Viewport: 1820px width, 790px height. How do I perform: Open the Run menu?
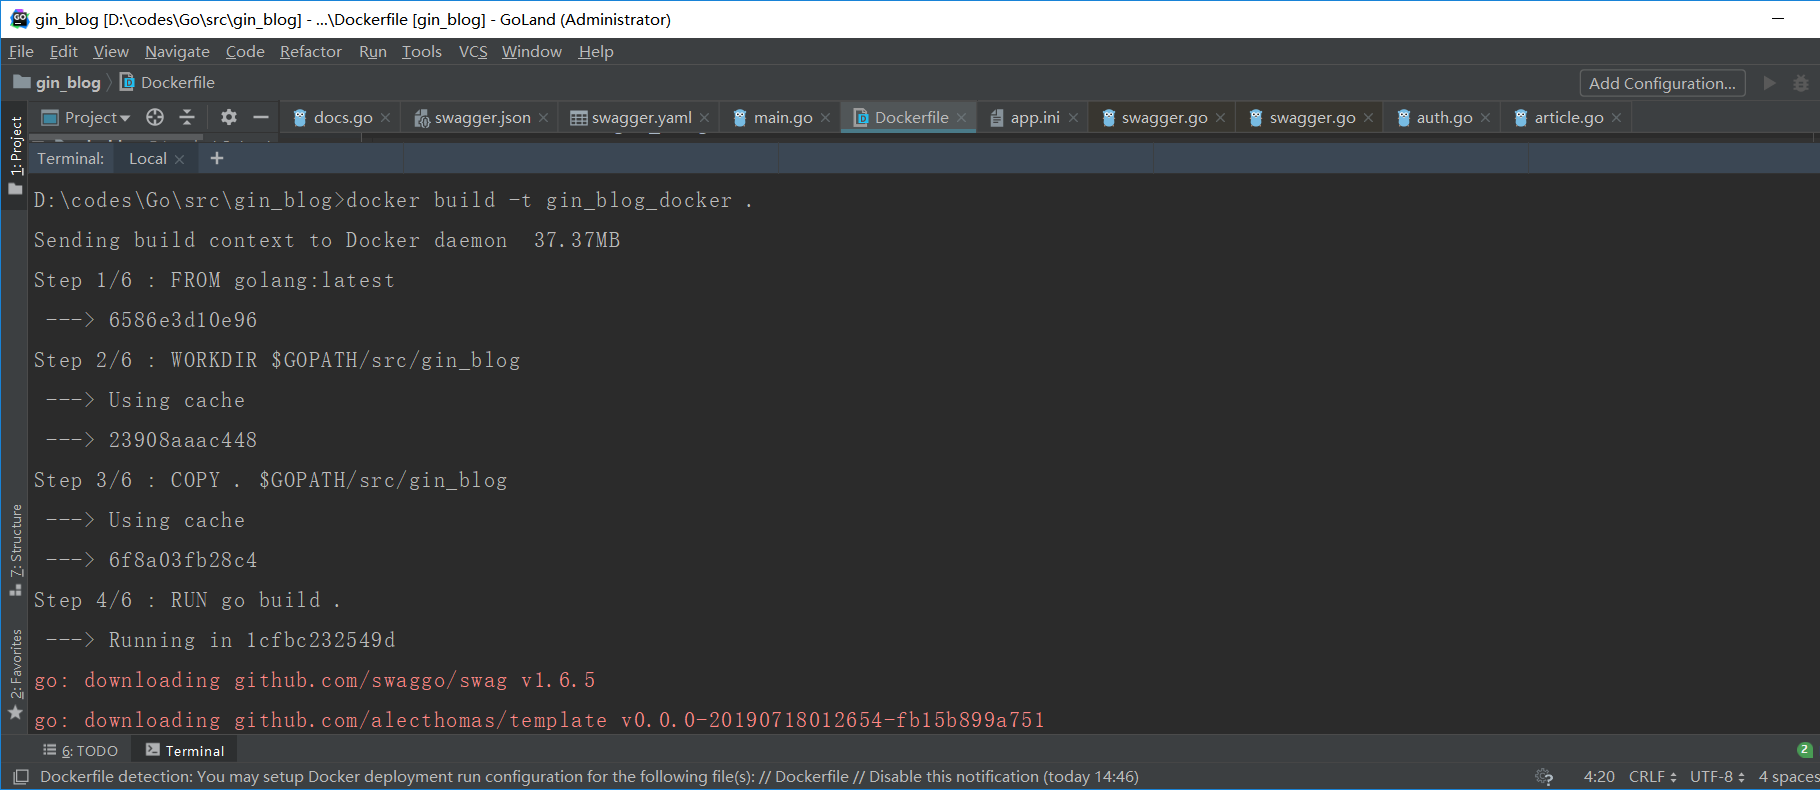(373, 52)
